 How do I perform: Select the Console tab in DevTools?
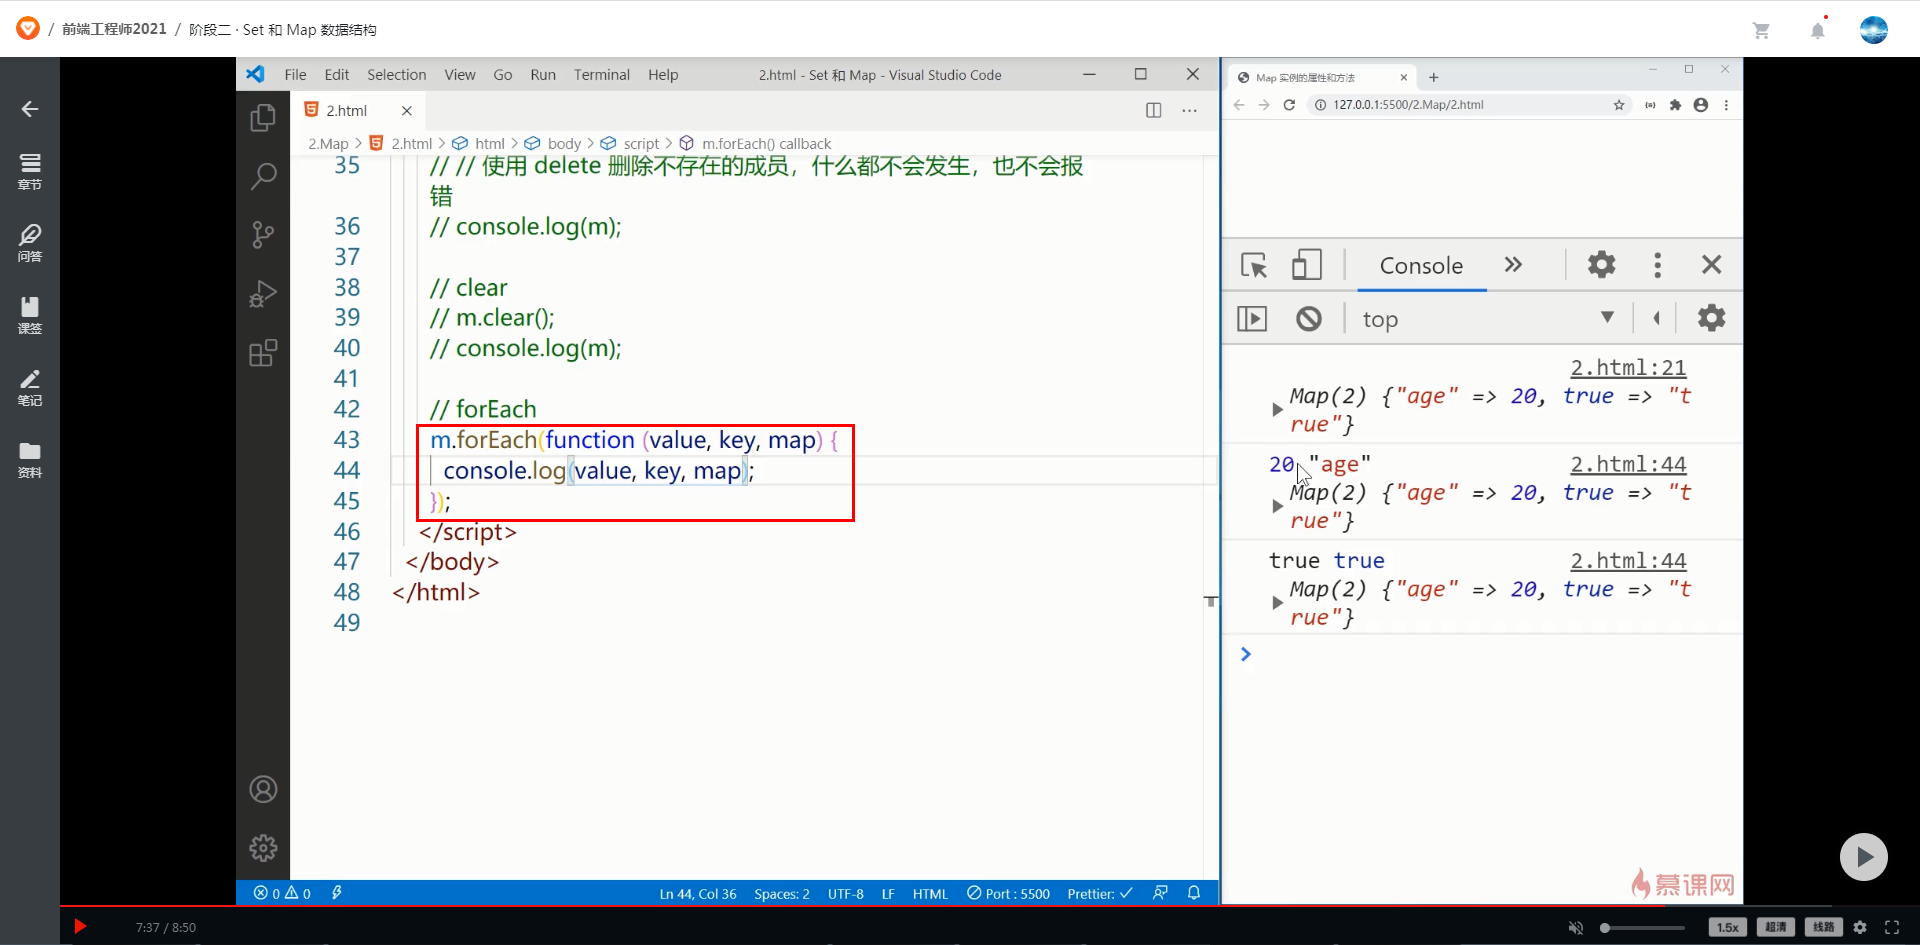point(1420,266)
